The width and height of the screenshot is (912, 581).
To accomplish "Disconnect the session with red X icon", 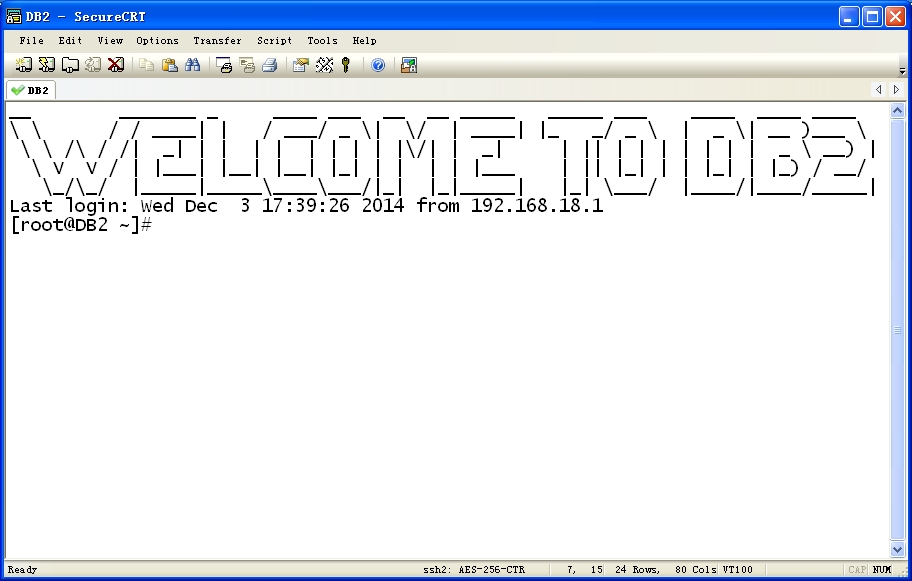I will [116, 65].
